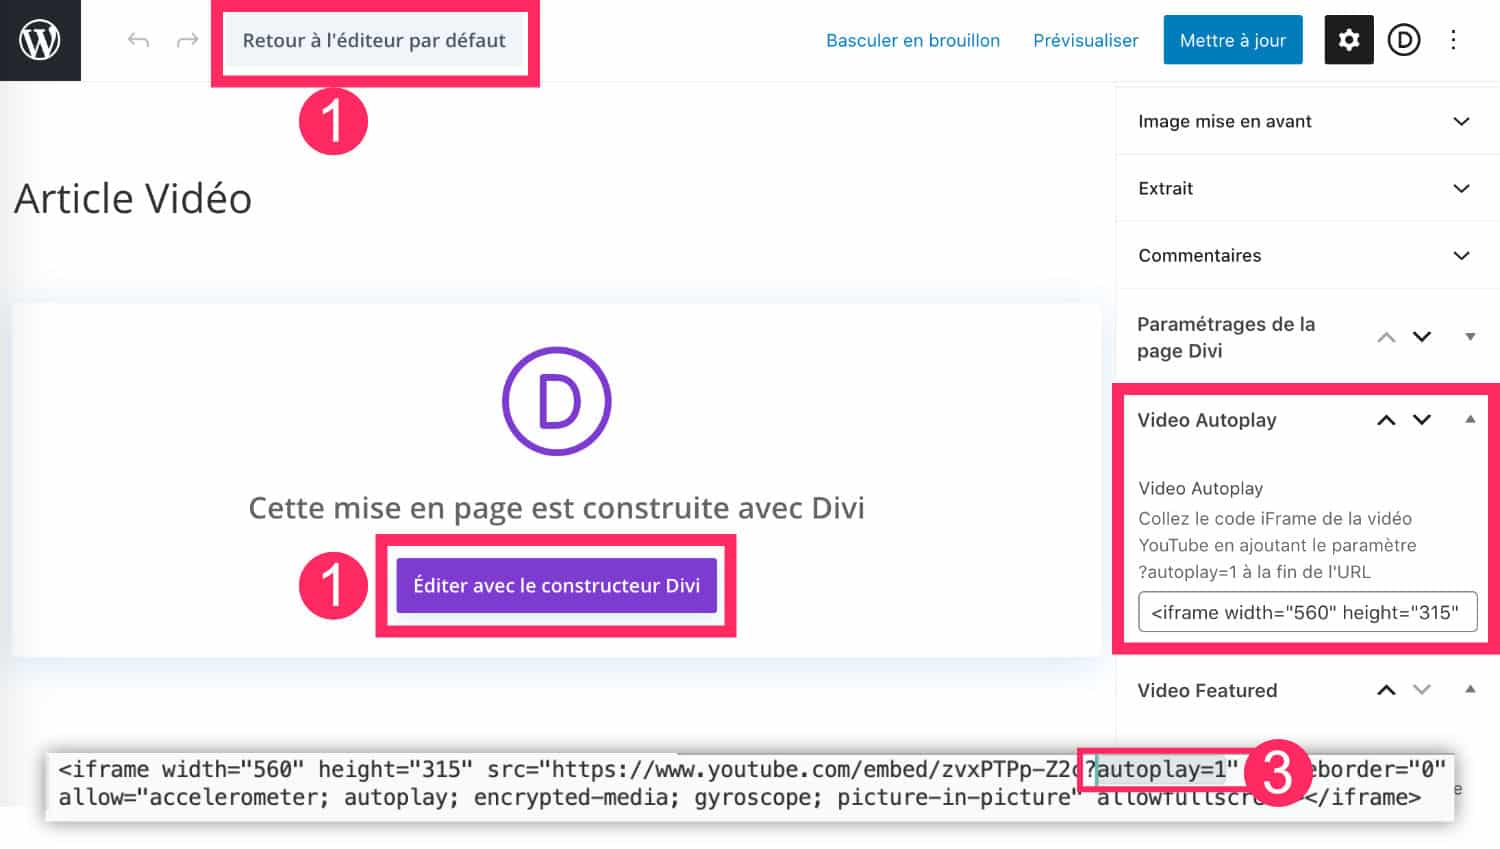Move Video Autoplay panel up
Screen dimensions: 1500x849
pos(1386,420)
